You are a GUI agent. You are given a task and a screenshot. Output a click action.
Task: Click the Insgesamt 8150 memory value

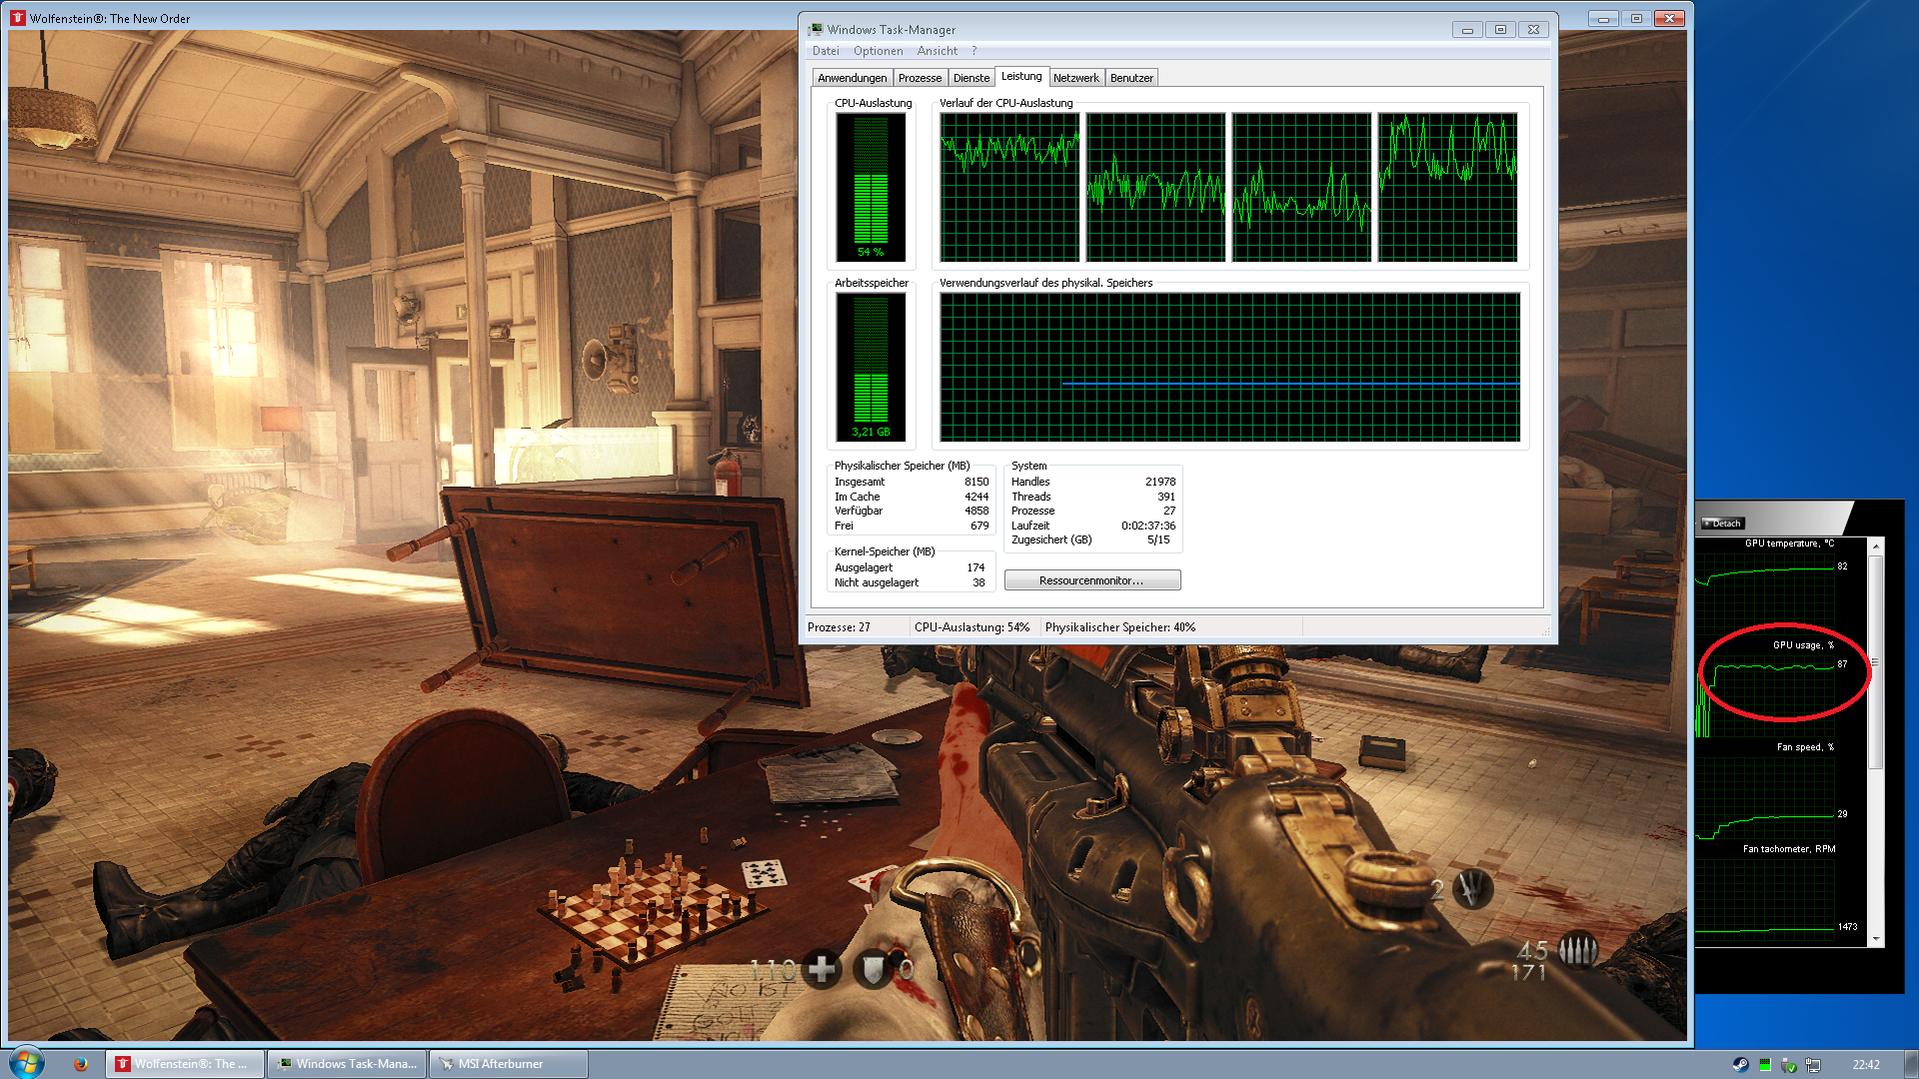(x=976, y=482)
